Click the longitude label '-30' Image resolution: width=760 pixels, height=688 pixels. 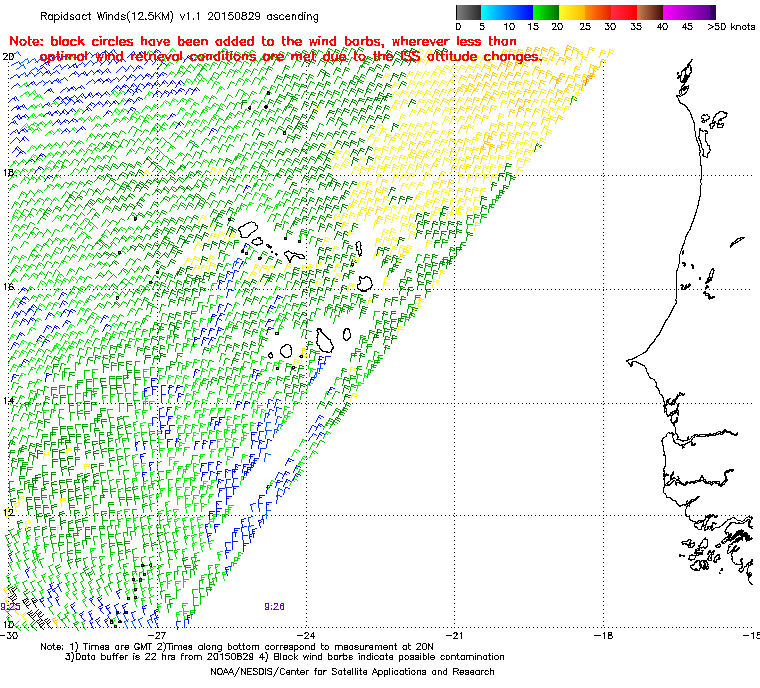8,635
